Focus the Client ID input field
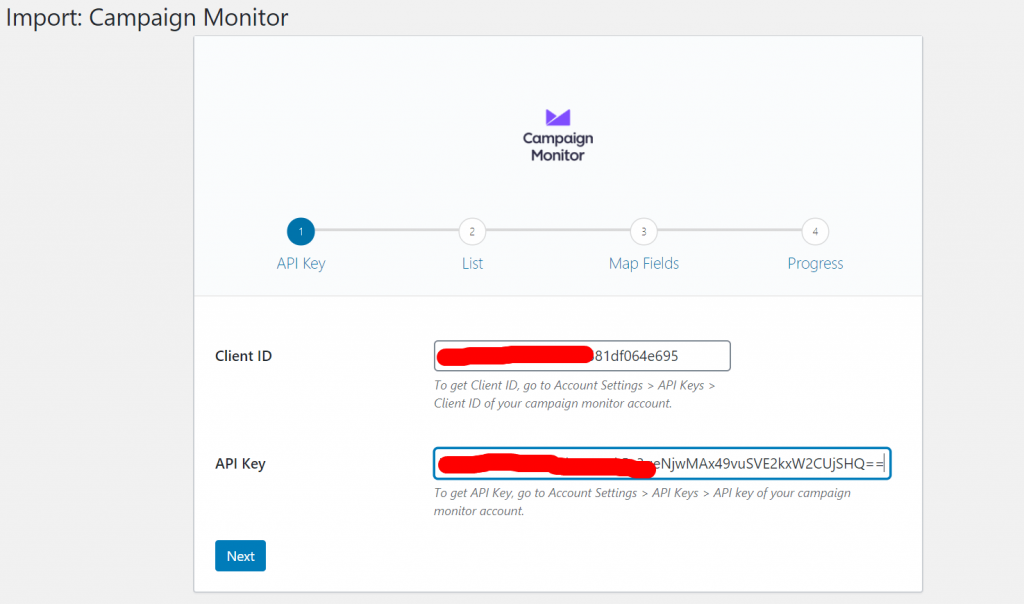The image size is (1024, 604). tap(582, 356)
